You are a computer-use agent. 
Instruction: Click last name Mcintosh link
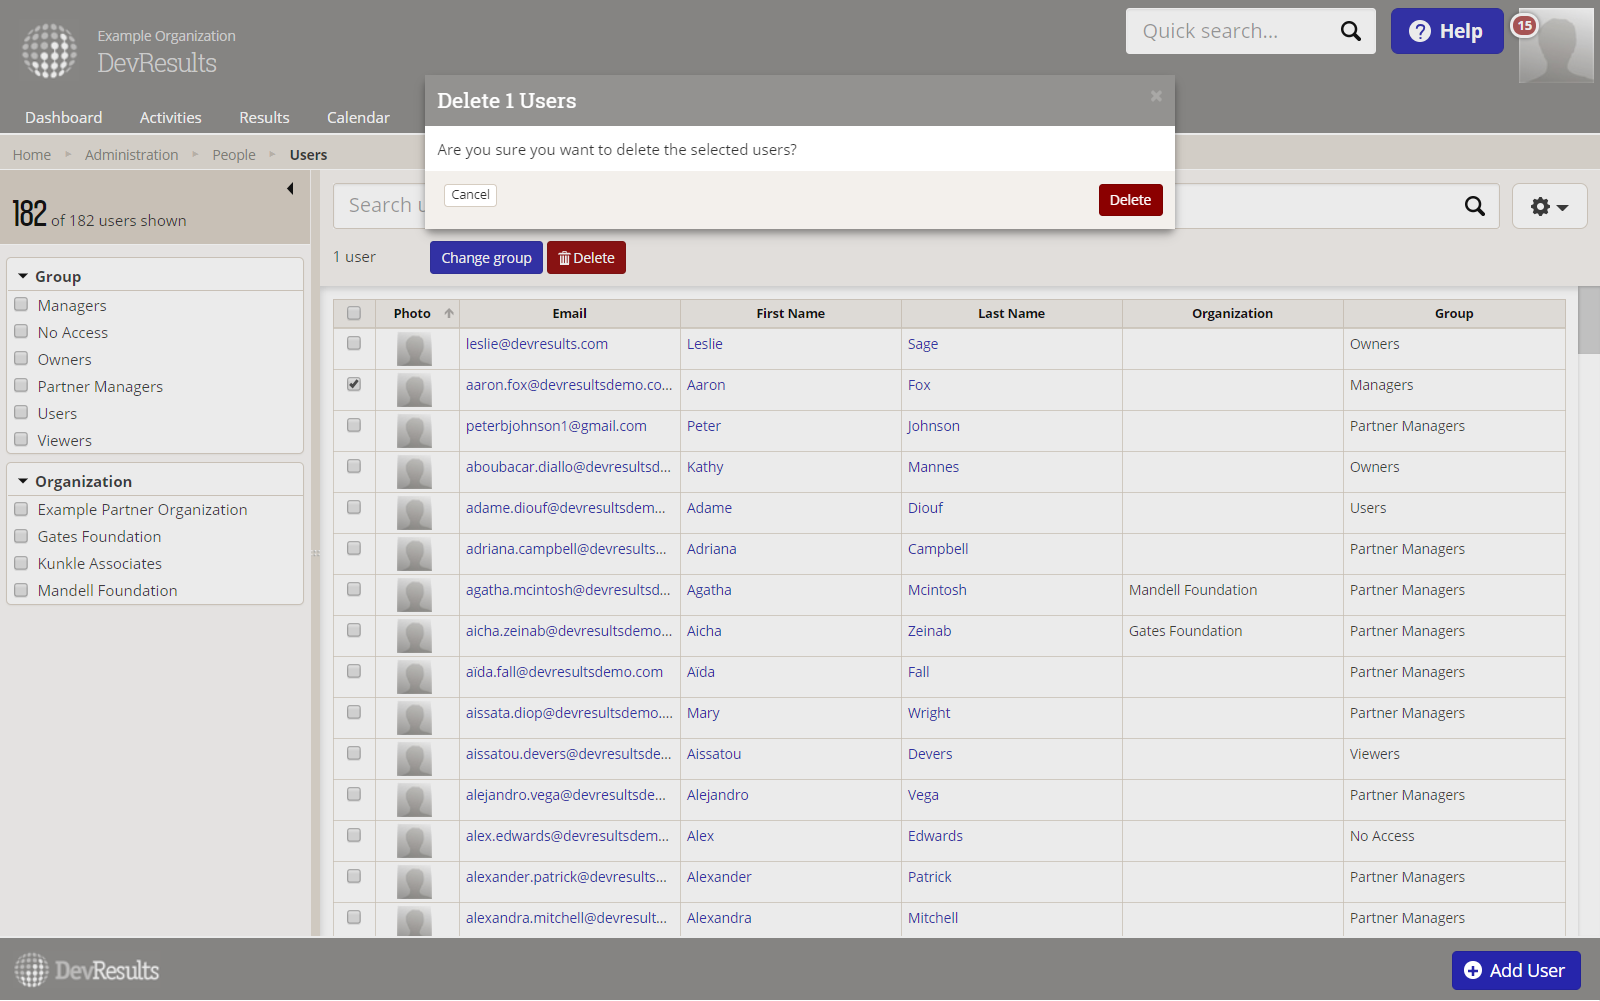(x=937, y=590)
